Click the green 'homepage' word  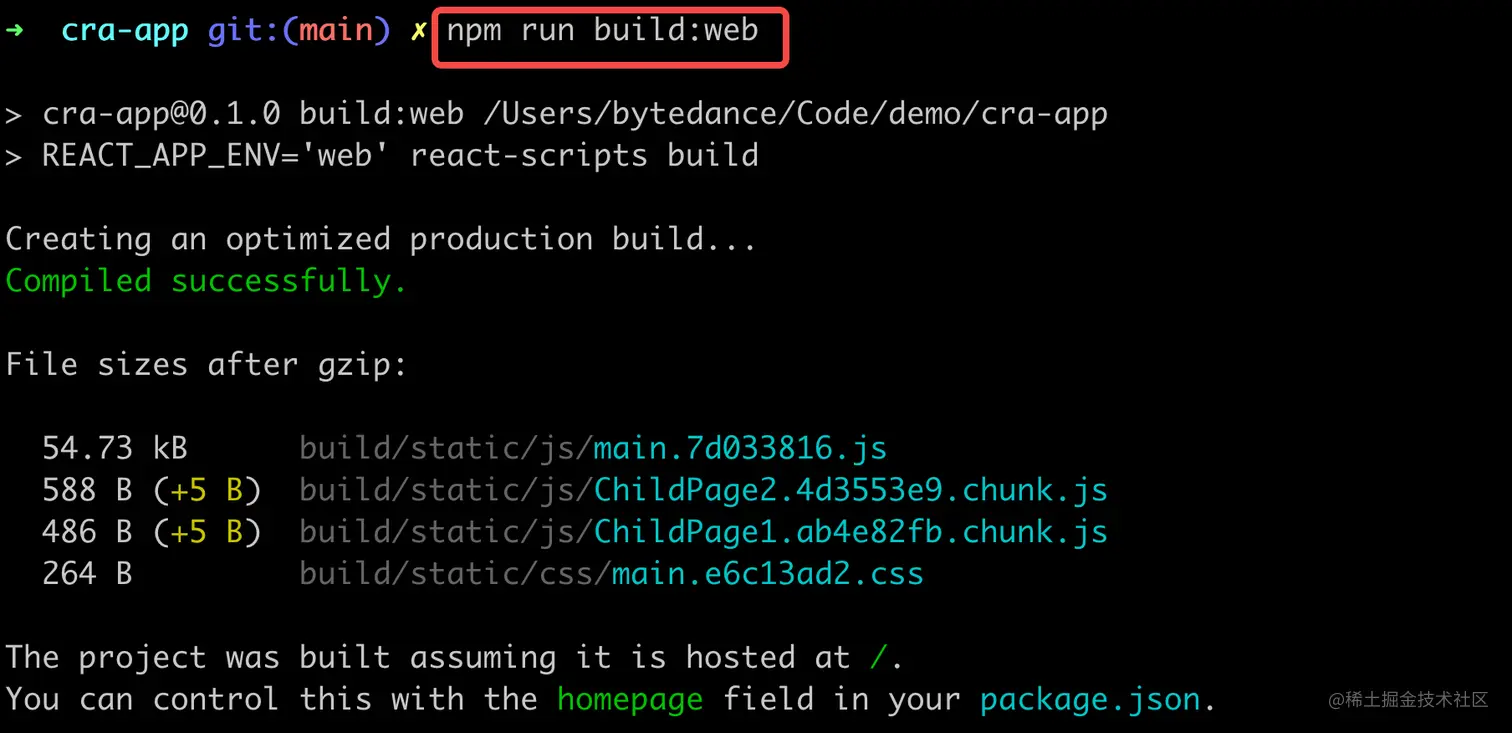tap(630, 699)
